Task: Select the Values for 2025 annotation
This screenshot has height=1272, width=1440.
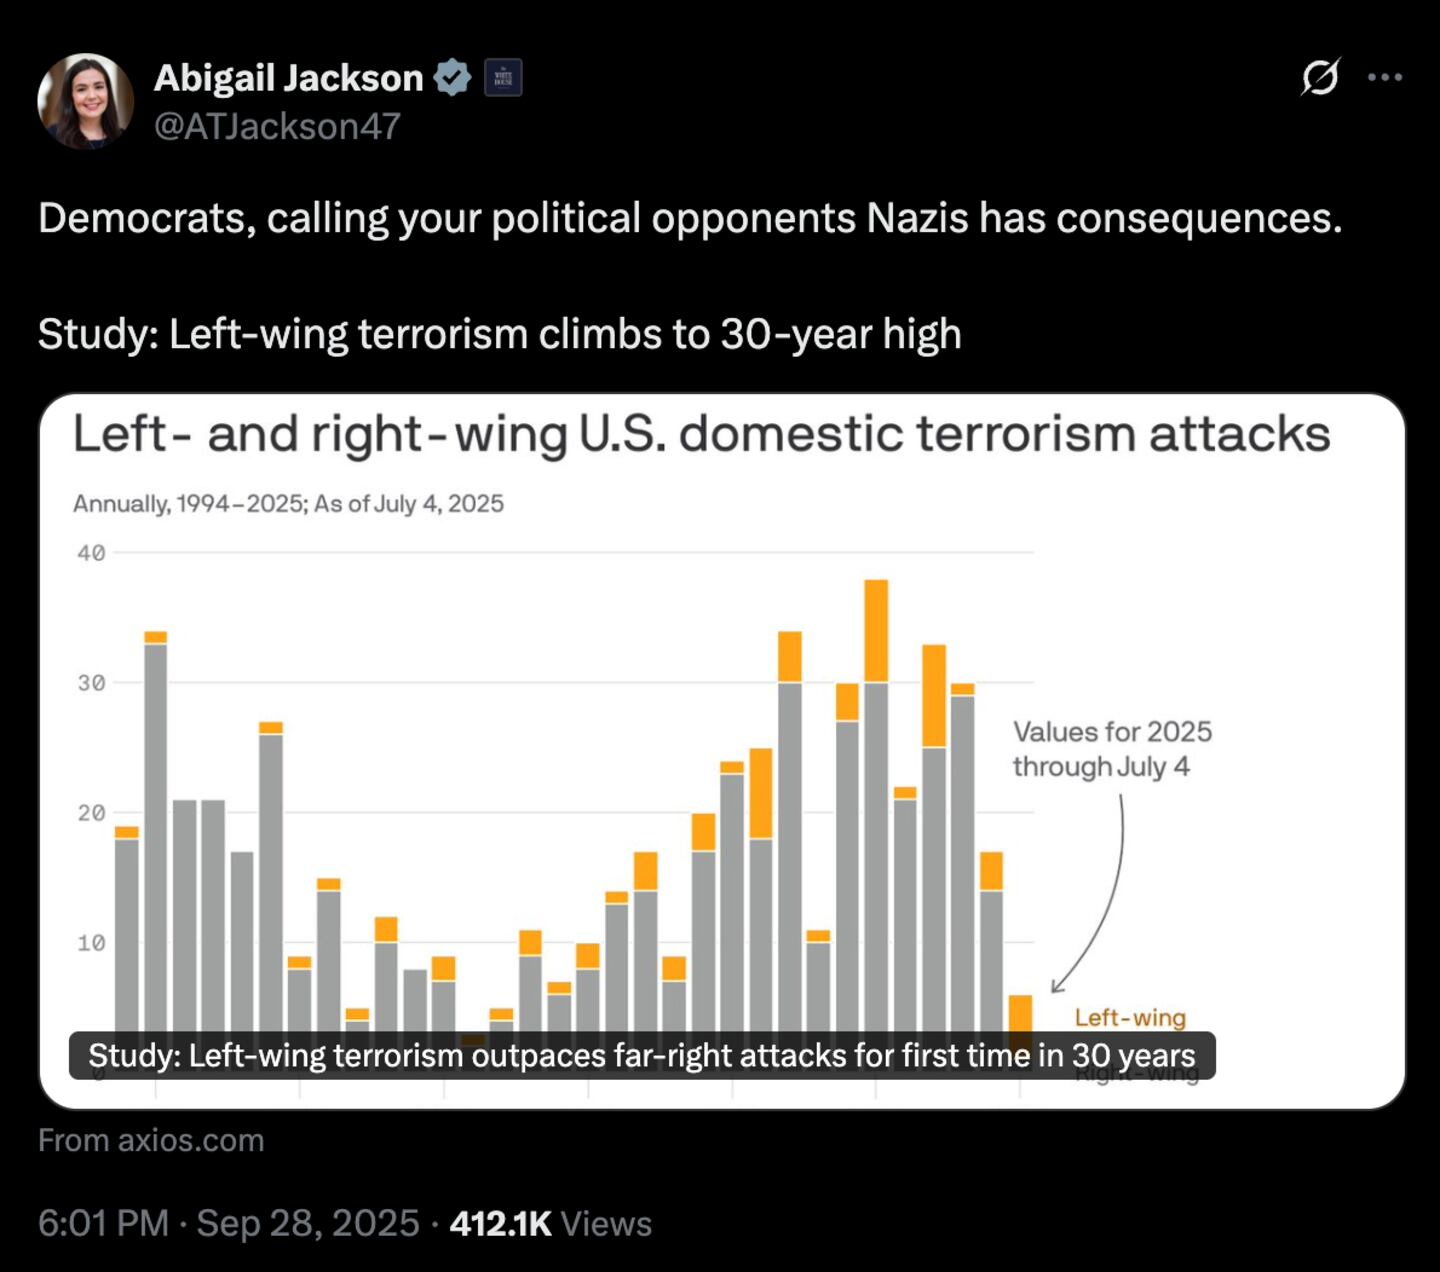Action: point(1113,749)
